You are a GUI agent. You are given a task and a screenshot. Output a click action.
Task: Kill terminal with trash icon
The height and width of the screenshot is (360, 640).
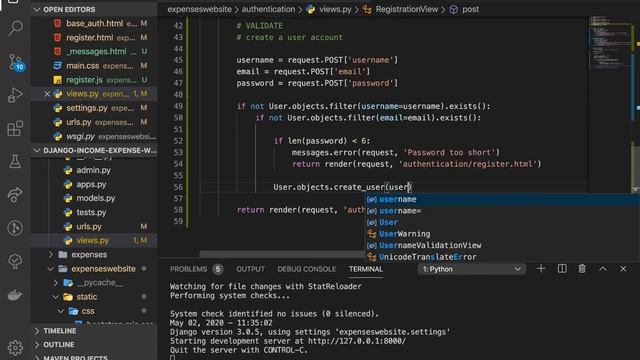point(582,269)
